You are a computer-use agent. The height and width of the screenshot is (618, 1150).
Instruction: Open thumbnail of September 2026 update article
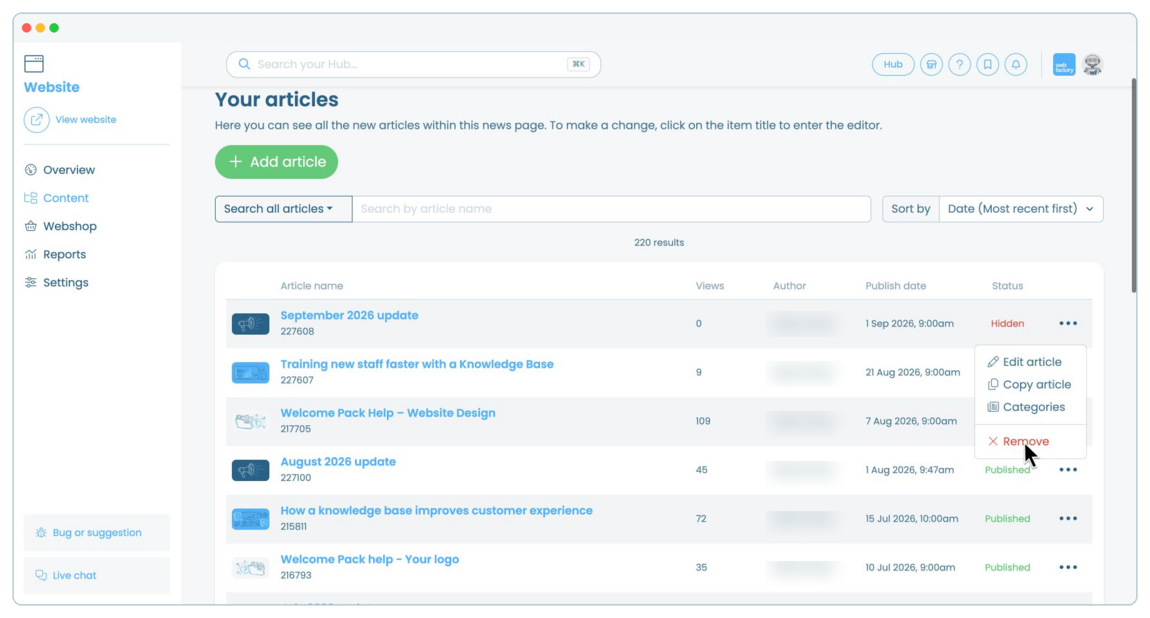(250, 323)
